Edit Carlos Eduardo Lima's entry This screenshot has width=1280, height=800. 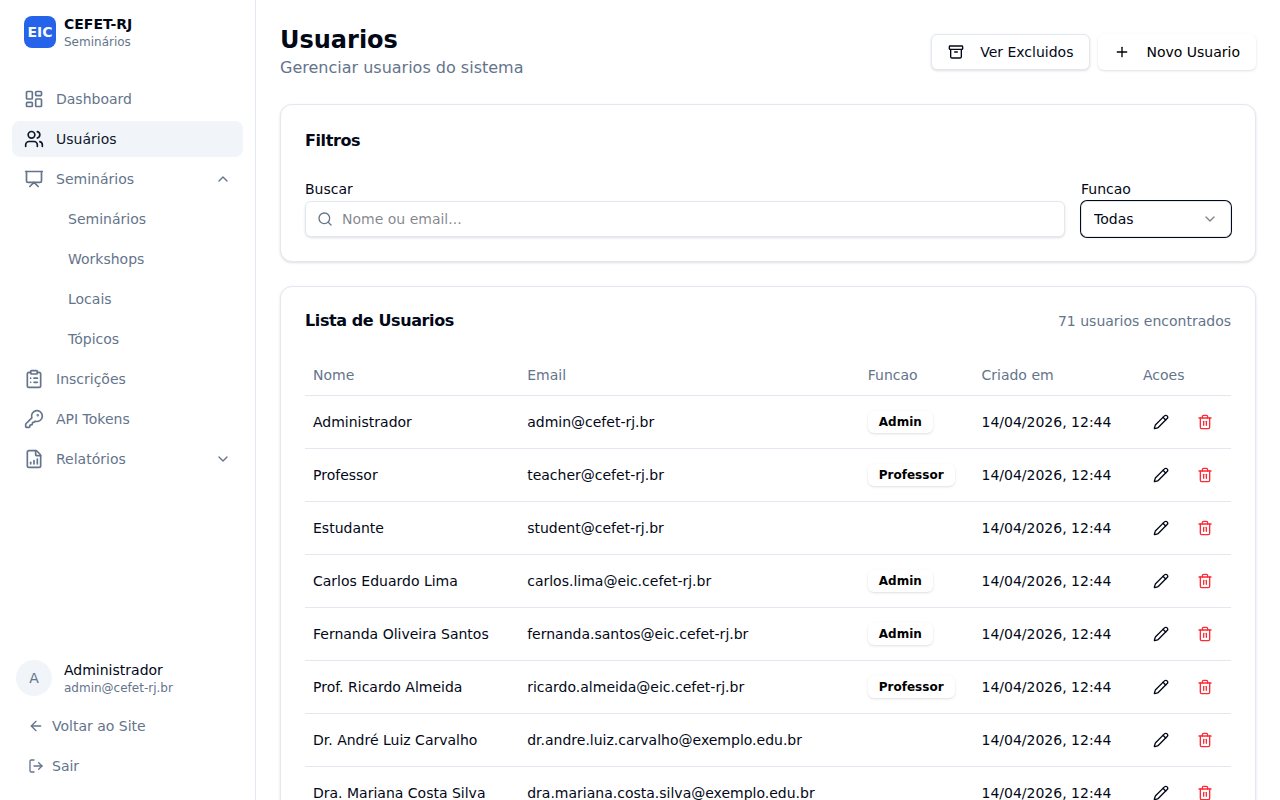click(x=1161, y=581)
